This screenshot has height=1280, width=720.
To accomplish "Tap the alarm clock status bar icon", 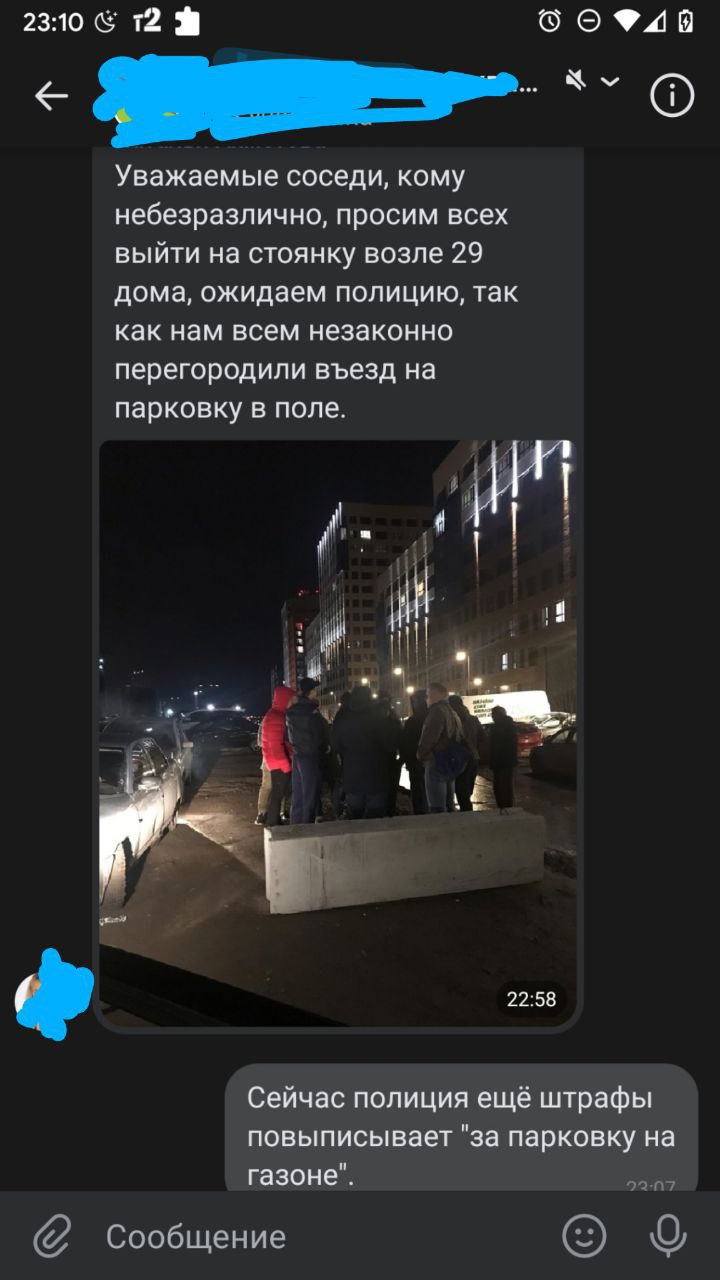I will pos(549,21).
